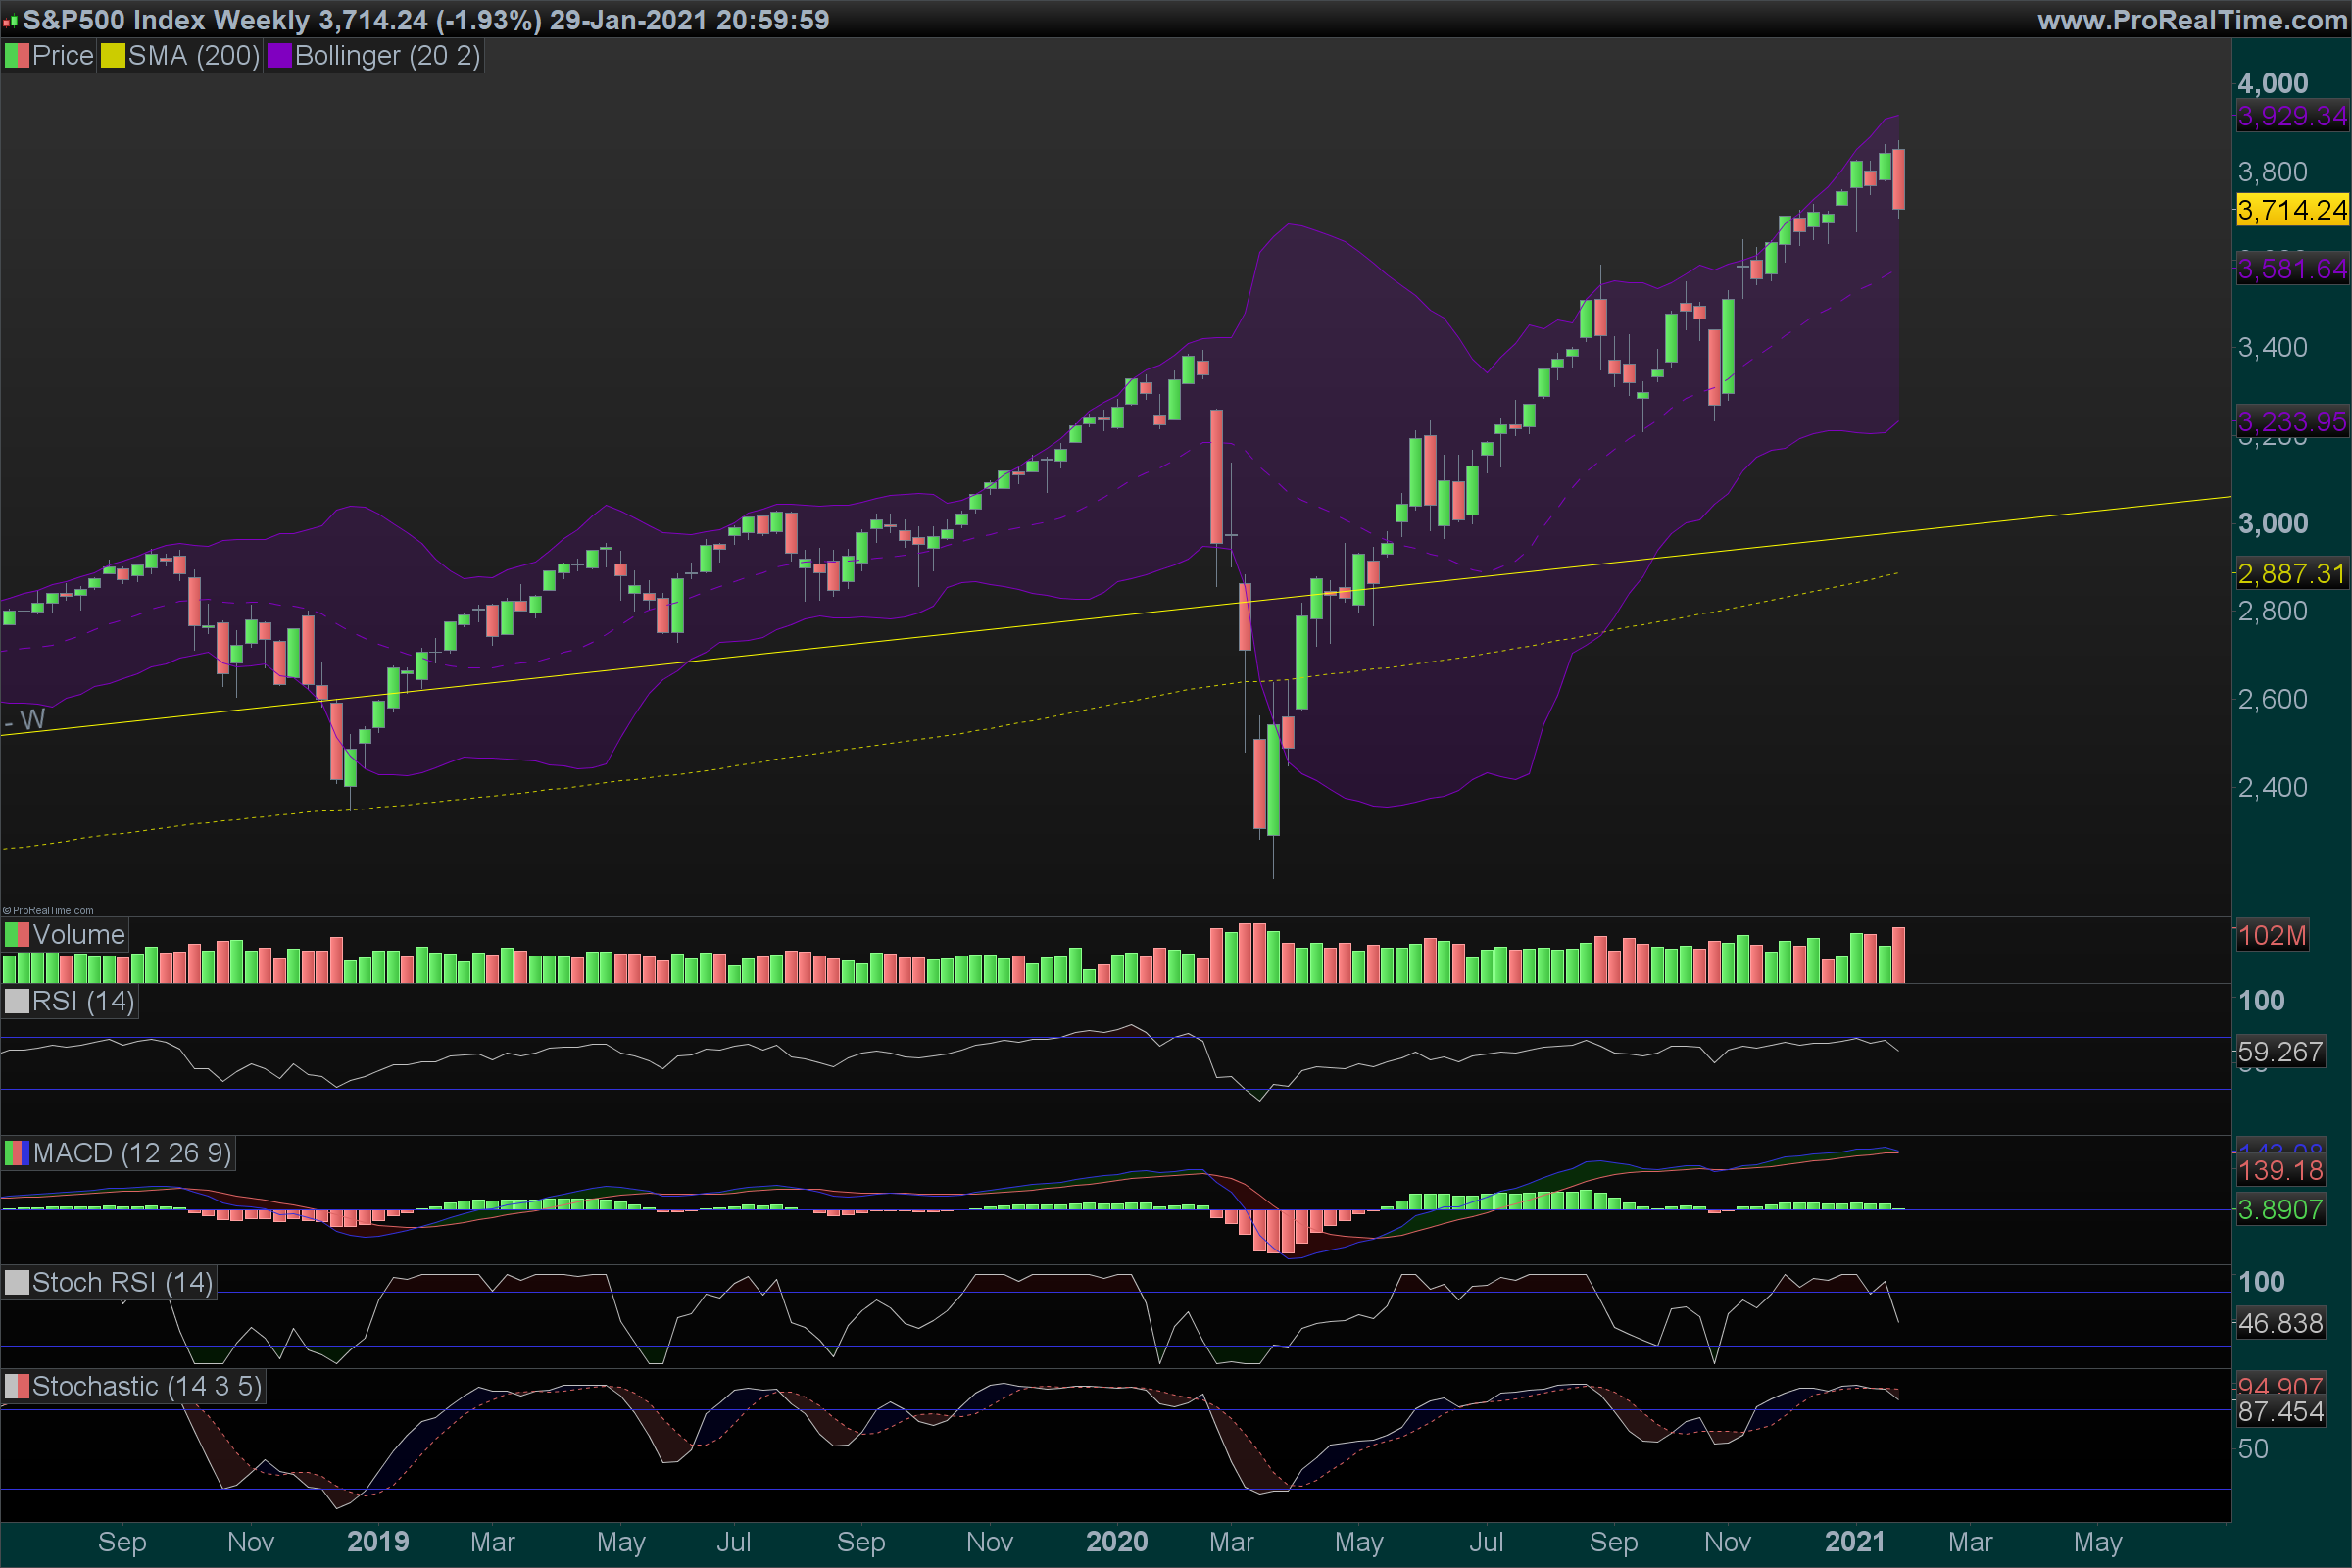
Task: Click the yellow 3,714.24 current price tag
Action: [x=2291, y=210]
